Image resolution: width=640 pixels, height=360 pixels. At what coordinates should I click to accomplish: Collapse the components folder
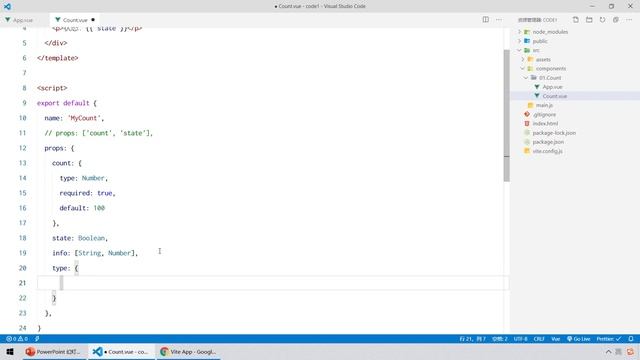coord(523,69)
